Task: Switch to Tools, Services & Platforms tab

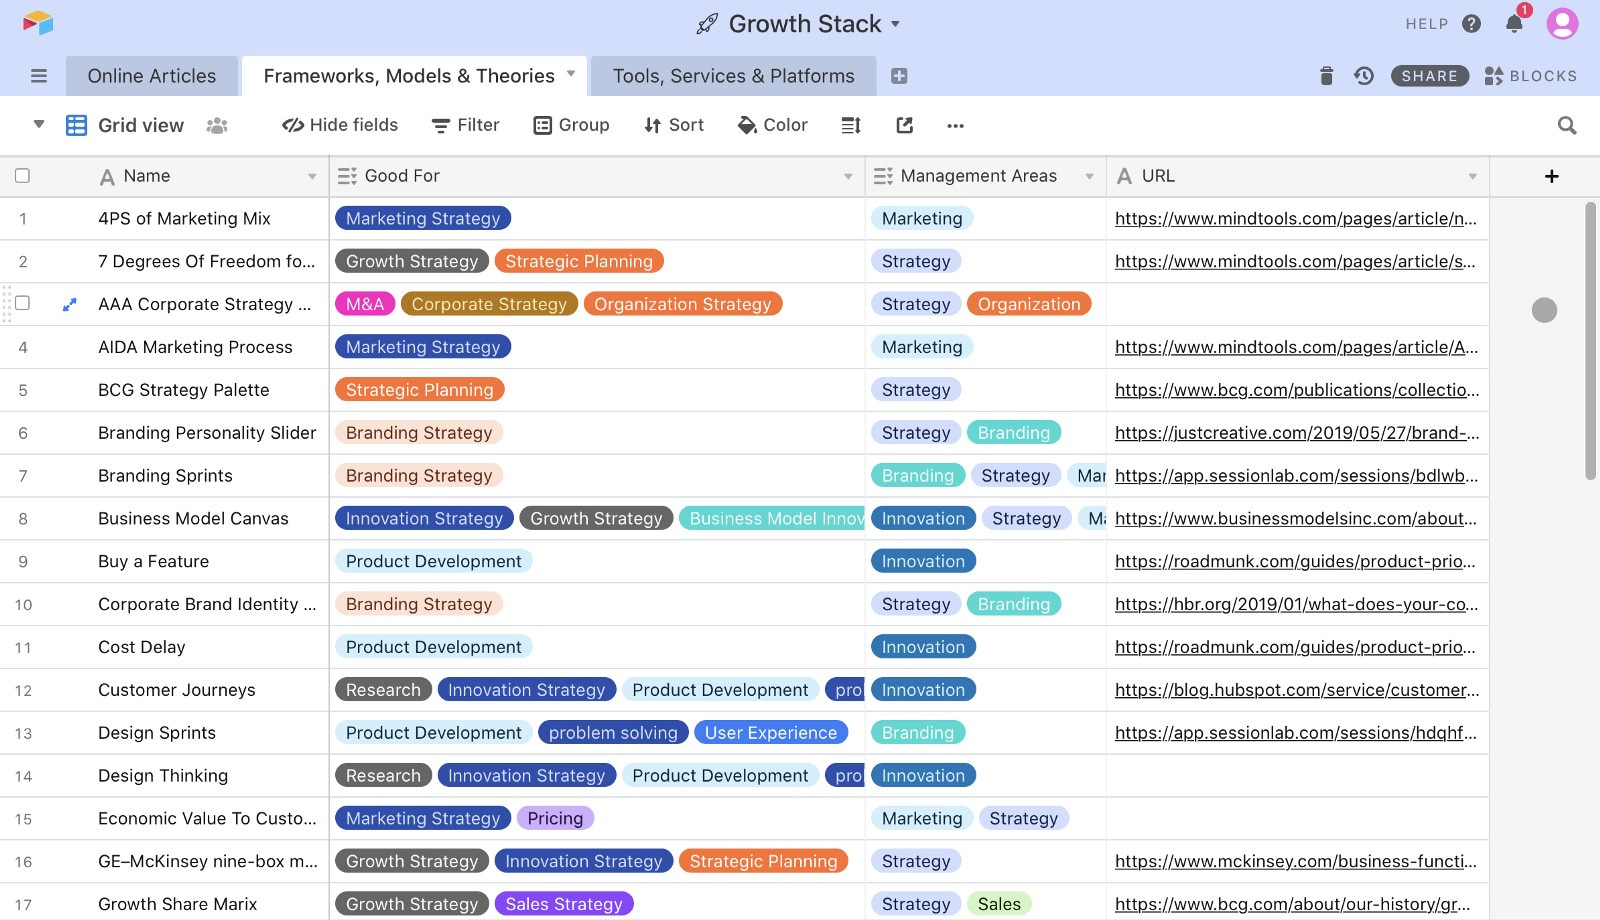Action: [x=734, y=76]
